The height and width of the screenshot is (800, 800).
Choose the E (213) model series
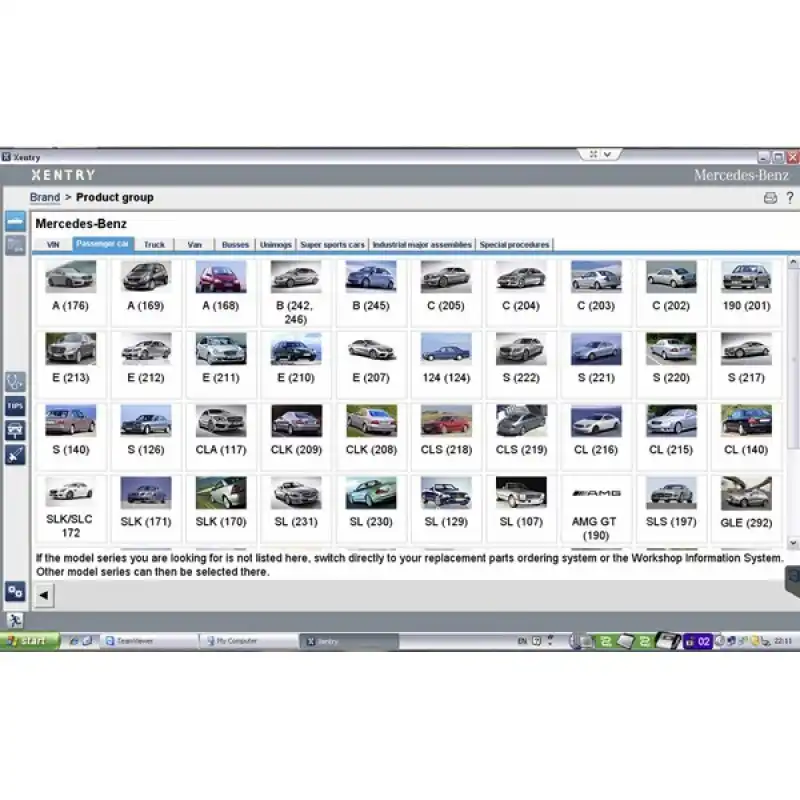(x=70, y=364)
